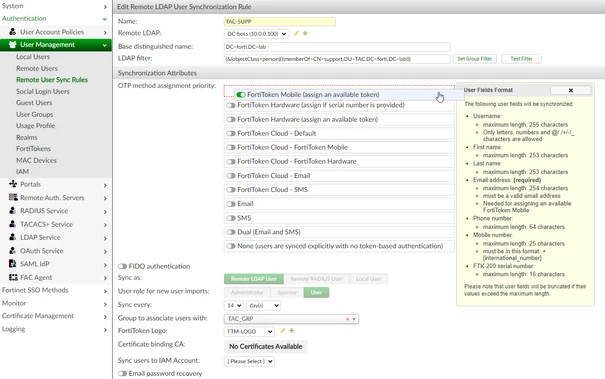Viewport: 605px width, 379px height.
Task: Open FortiTokens page
Action: pos(33,149)
